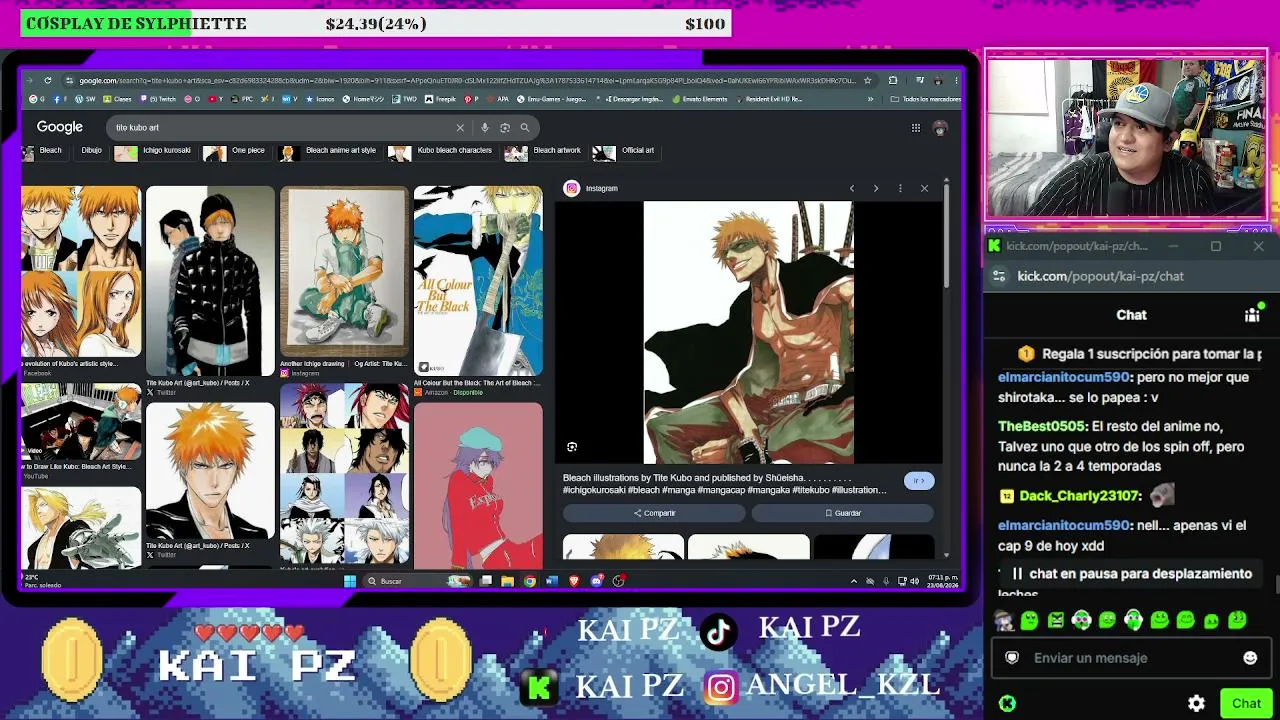The image size is (1280, 720).
Task: Open Windows Start menu
Action: [350, 581]
